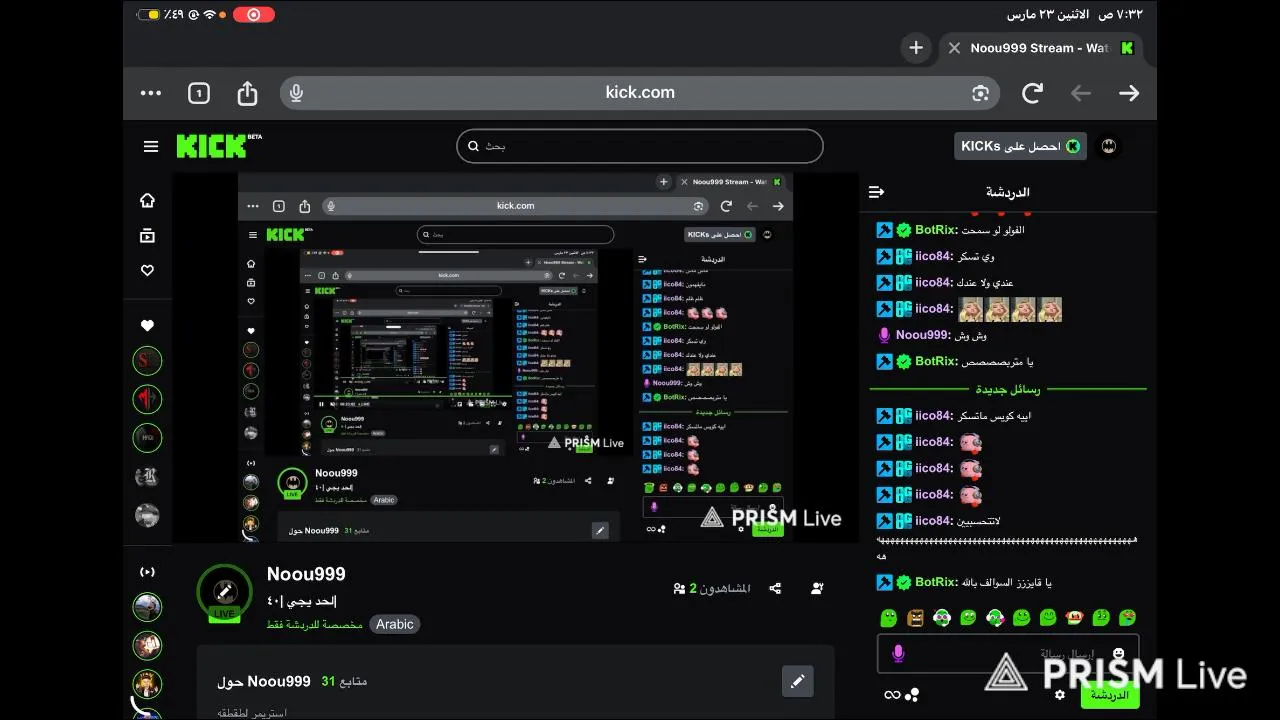Viewport: 1280px width, 720px height.
Task: Click the Noou999 channel name title
Action: (306, 574)
